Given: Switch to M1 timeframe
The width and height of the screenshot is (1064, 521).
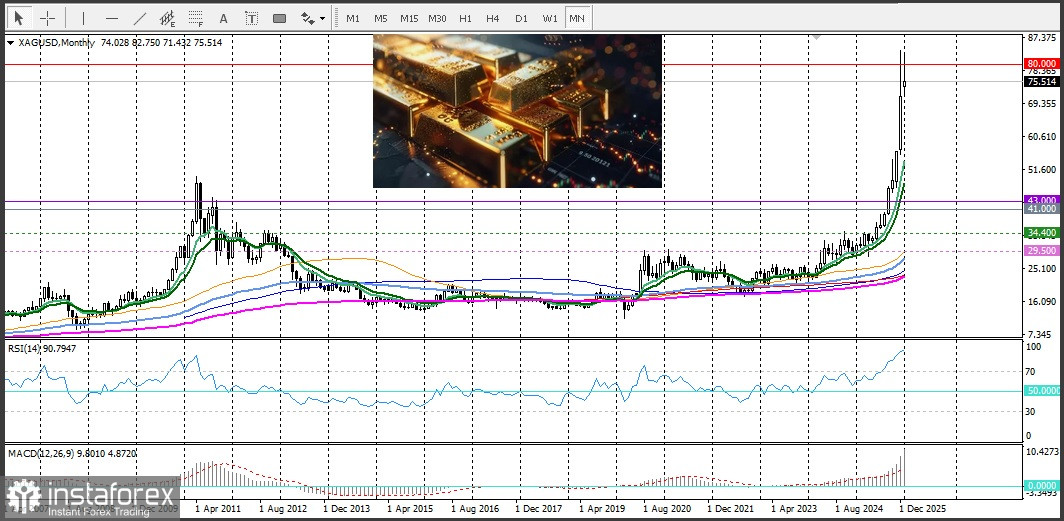Looking at the screenshot, I should tap(353, 18).
